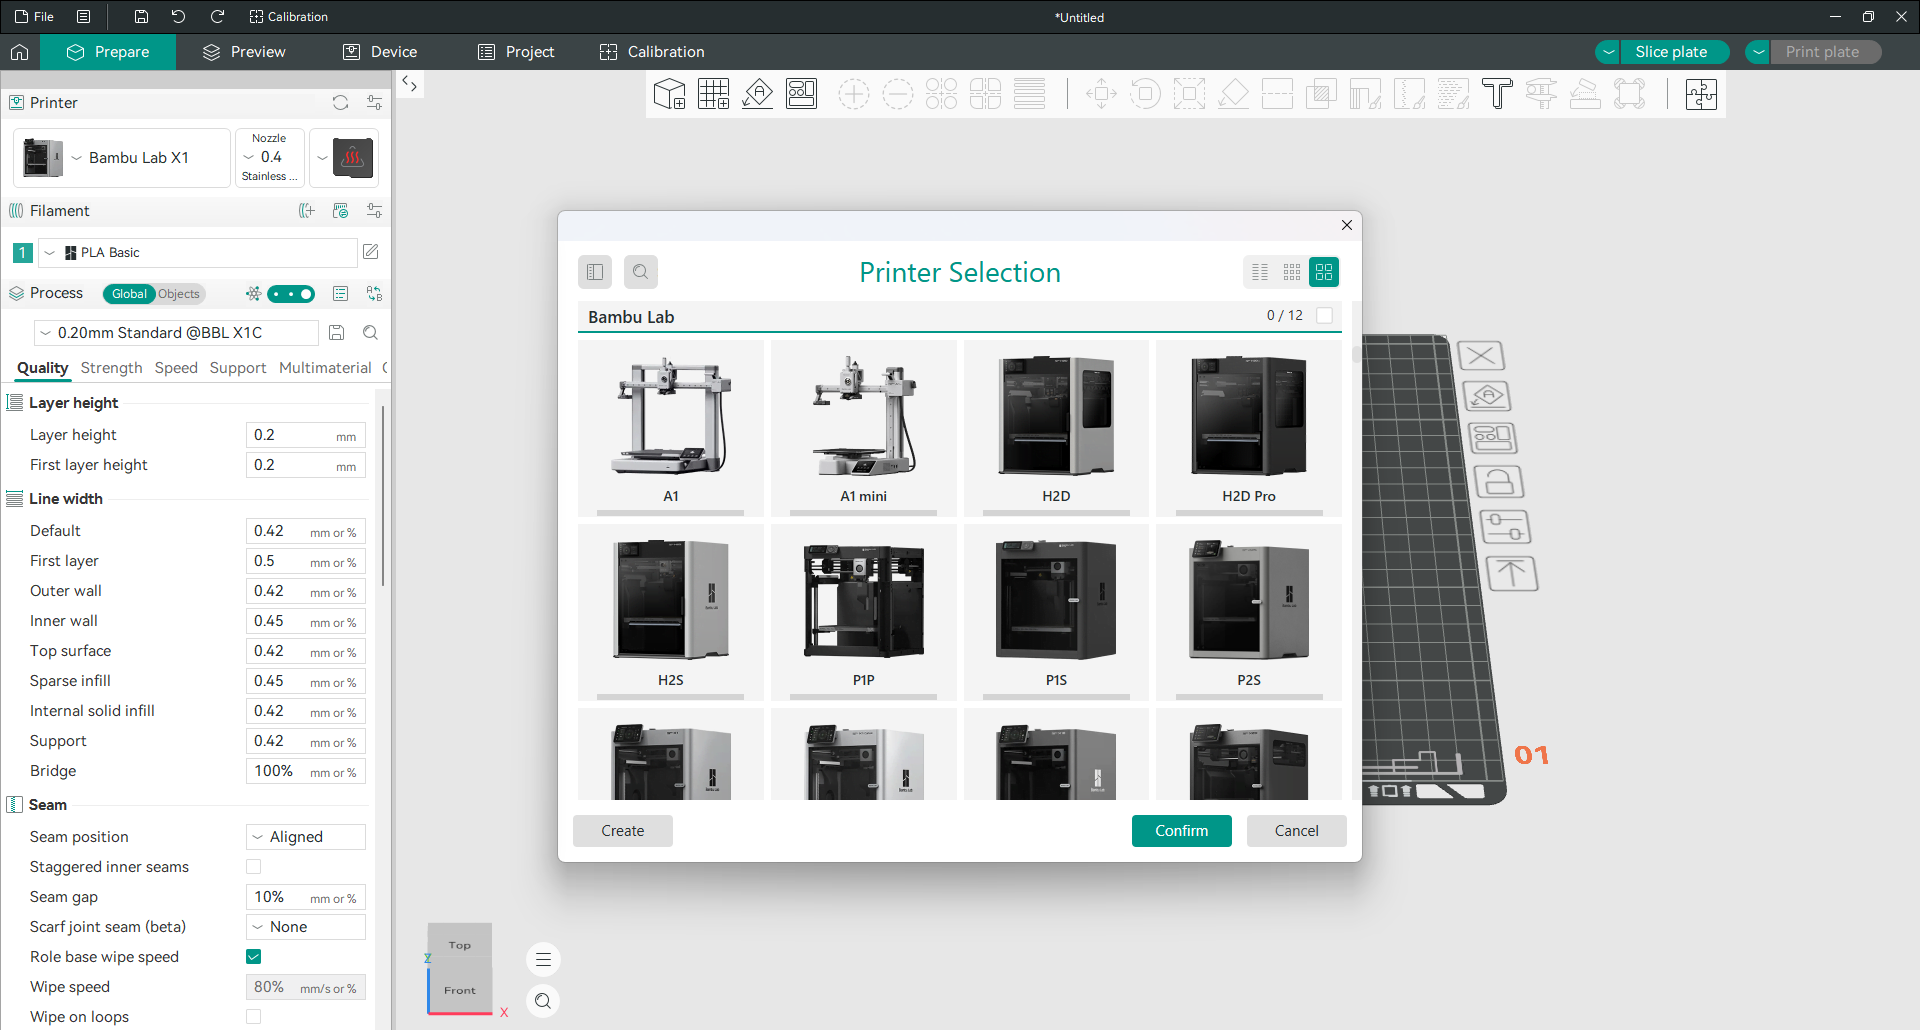Open the Print plate dropdown arrow
Screen dimensions: 1920x1030
click(x=1758, y=52)
